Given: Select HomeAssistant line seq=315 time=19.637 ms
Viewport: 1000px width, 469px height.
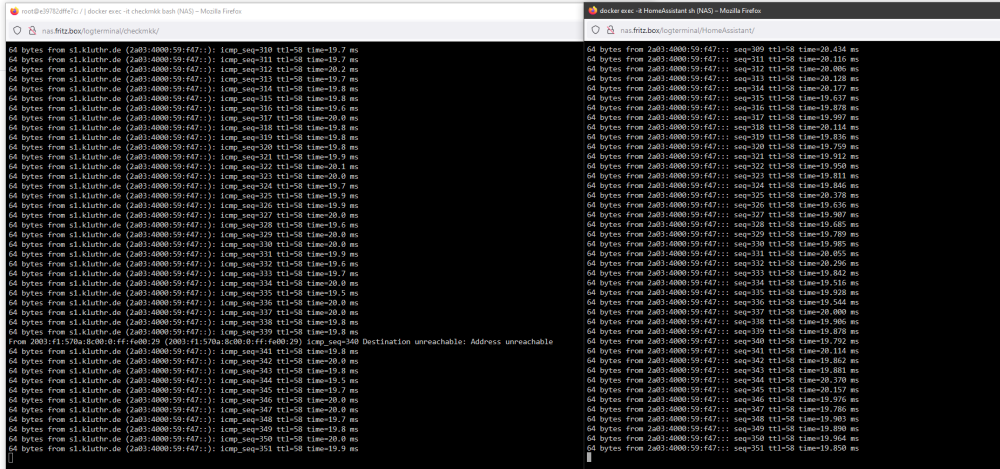Looking at the screenshot, I should (723, 98).
